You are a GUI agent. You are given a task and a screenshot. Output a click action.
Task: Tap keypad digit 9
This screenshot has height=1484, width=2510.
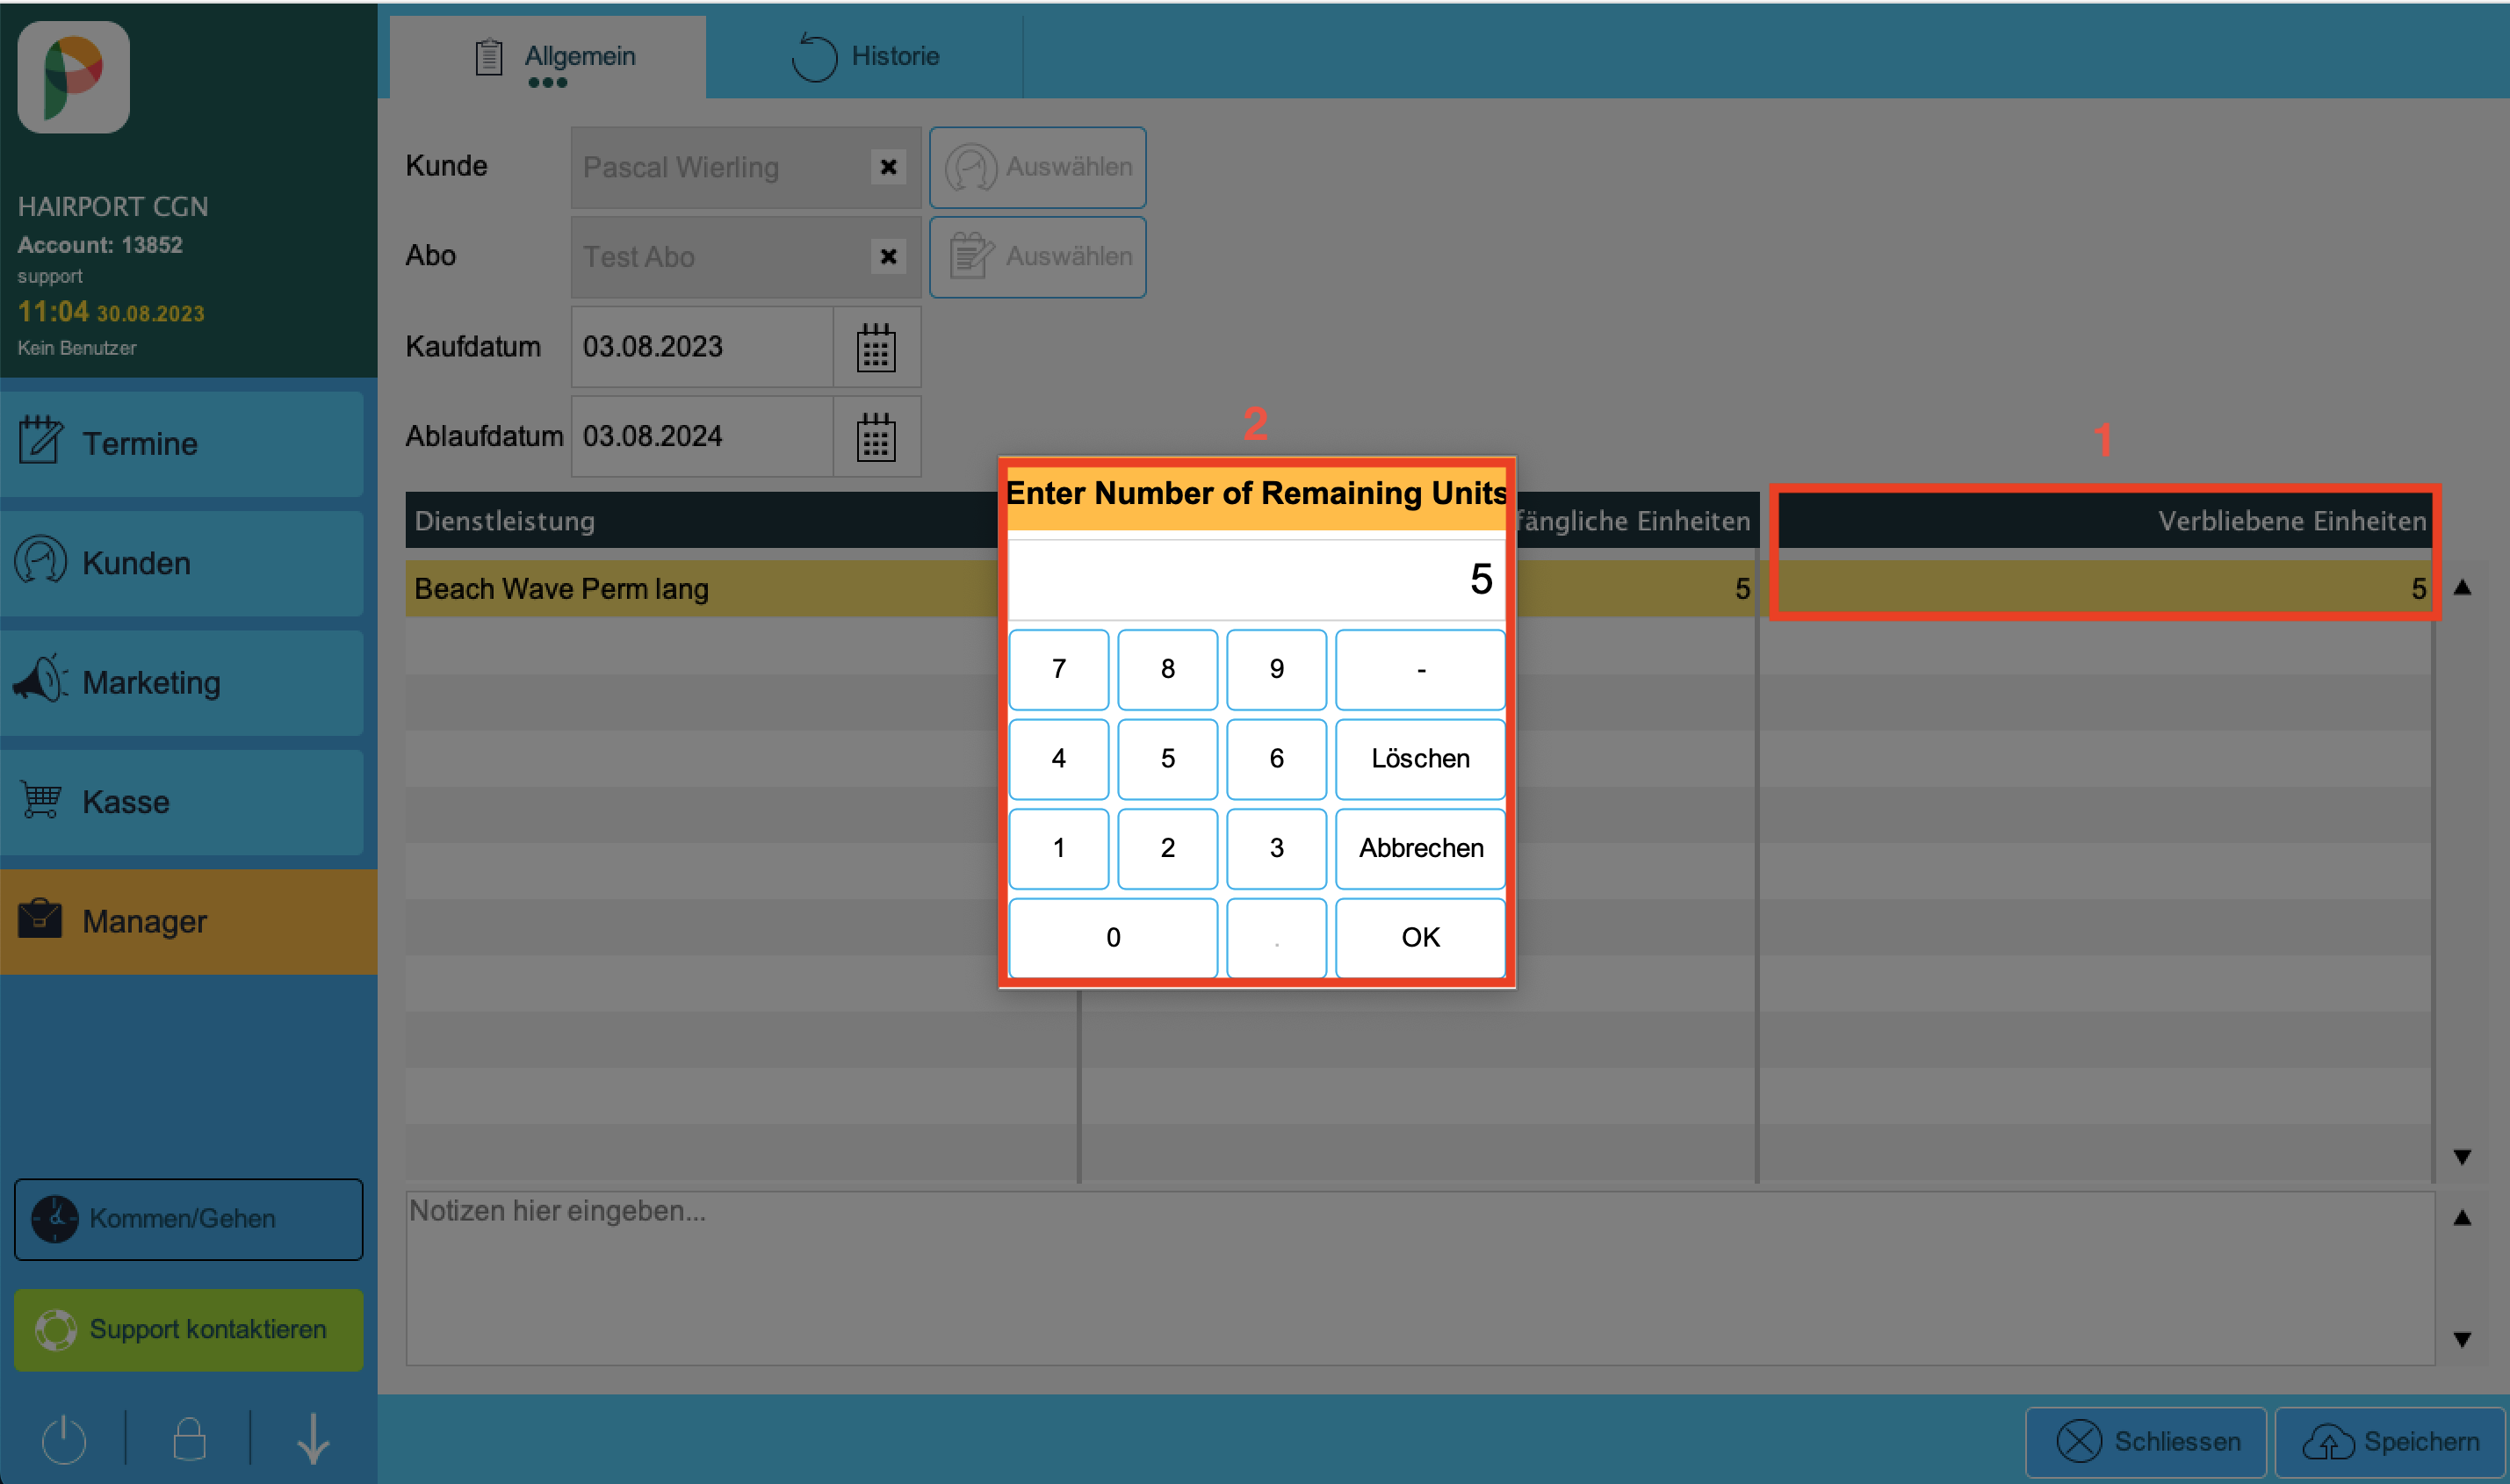point(1277,669)
